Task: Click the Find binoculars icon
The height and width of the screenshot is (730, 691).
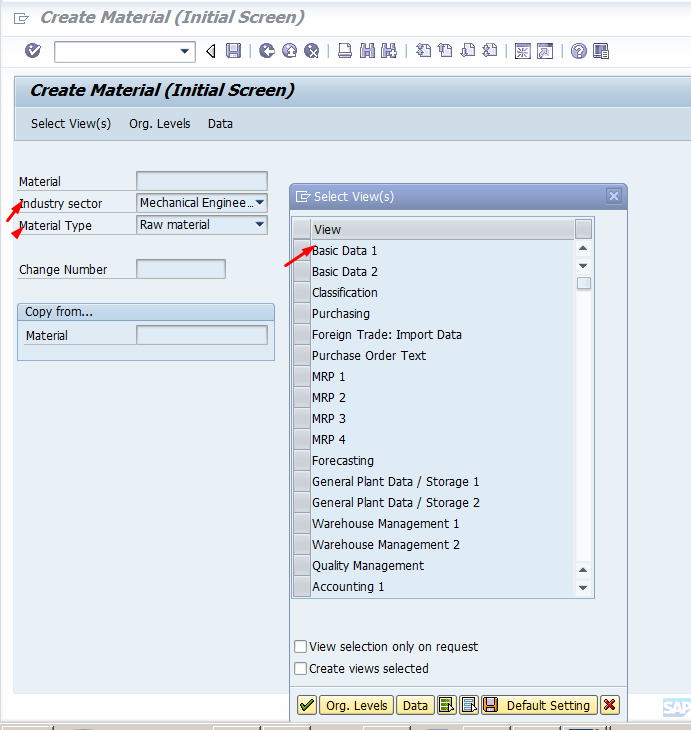Action: [x=367, y=50]
